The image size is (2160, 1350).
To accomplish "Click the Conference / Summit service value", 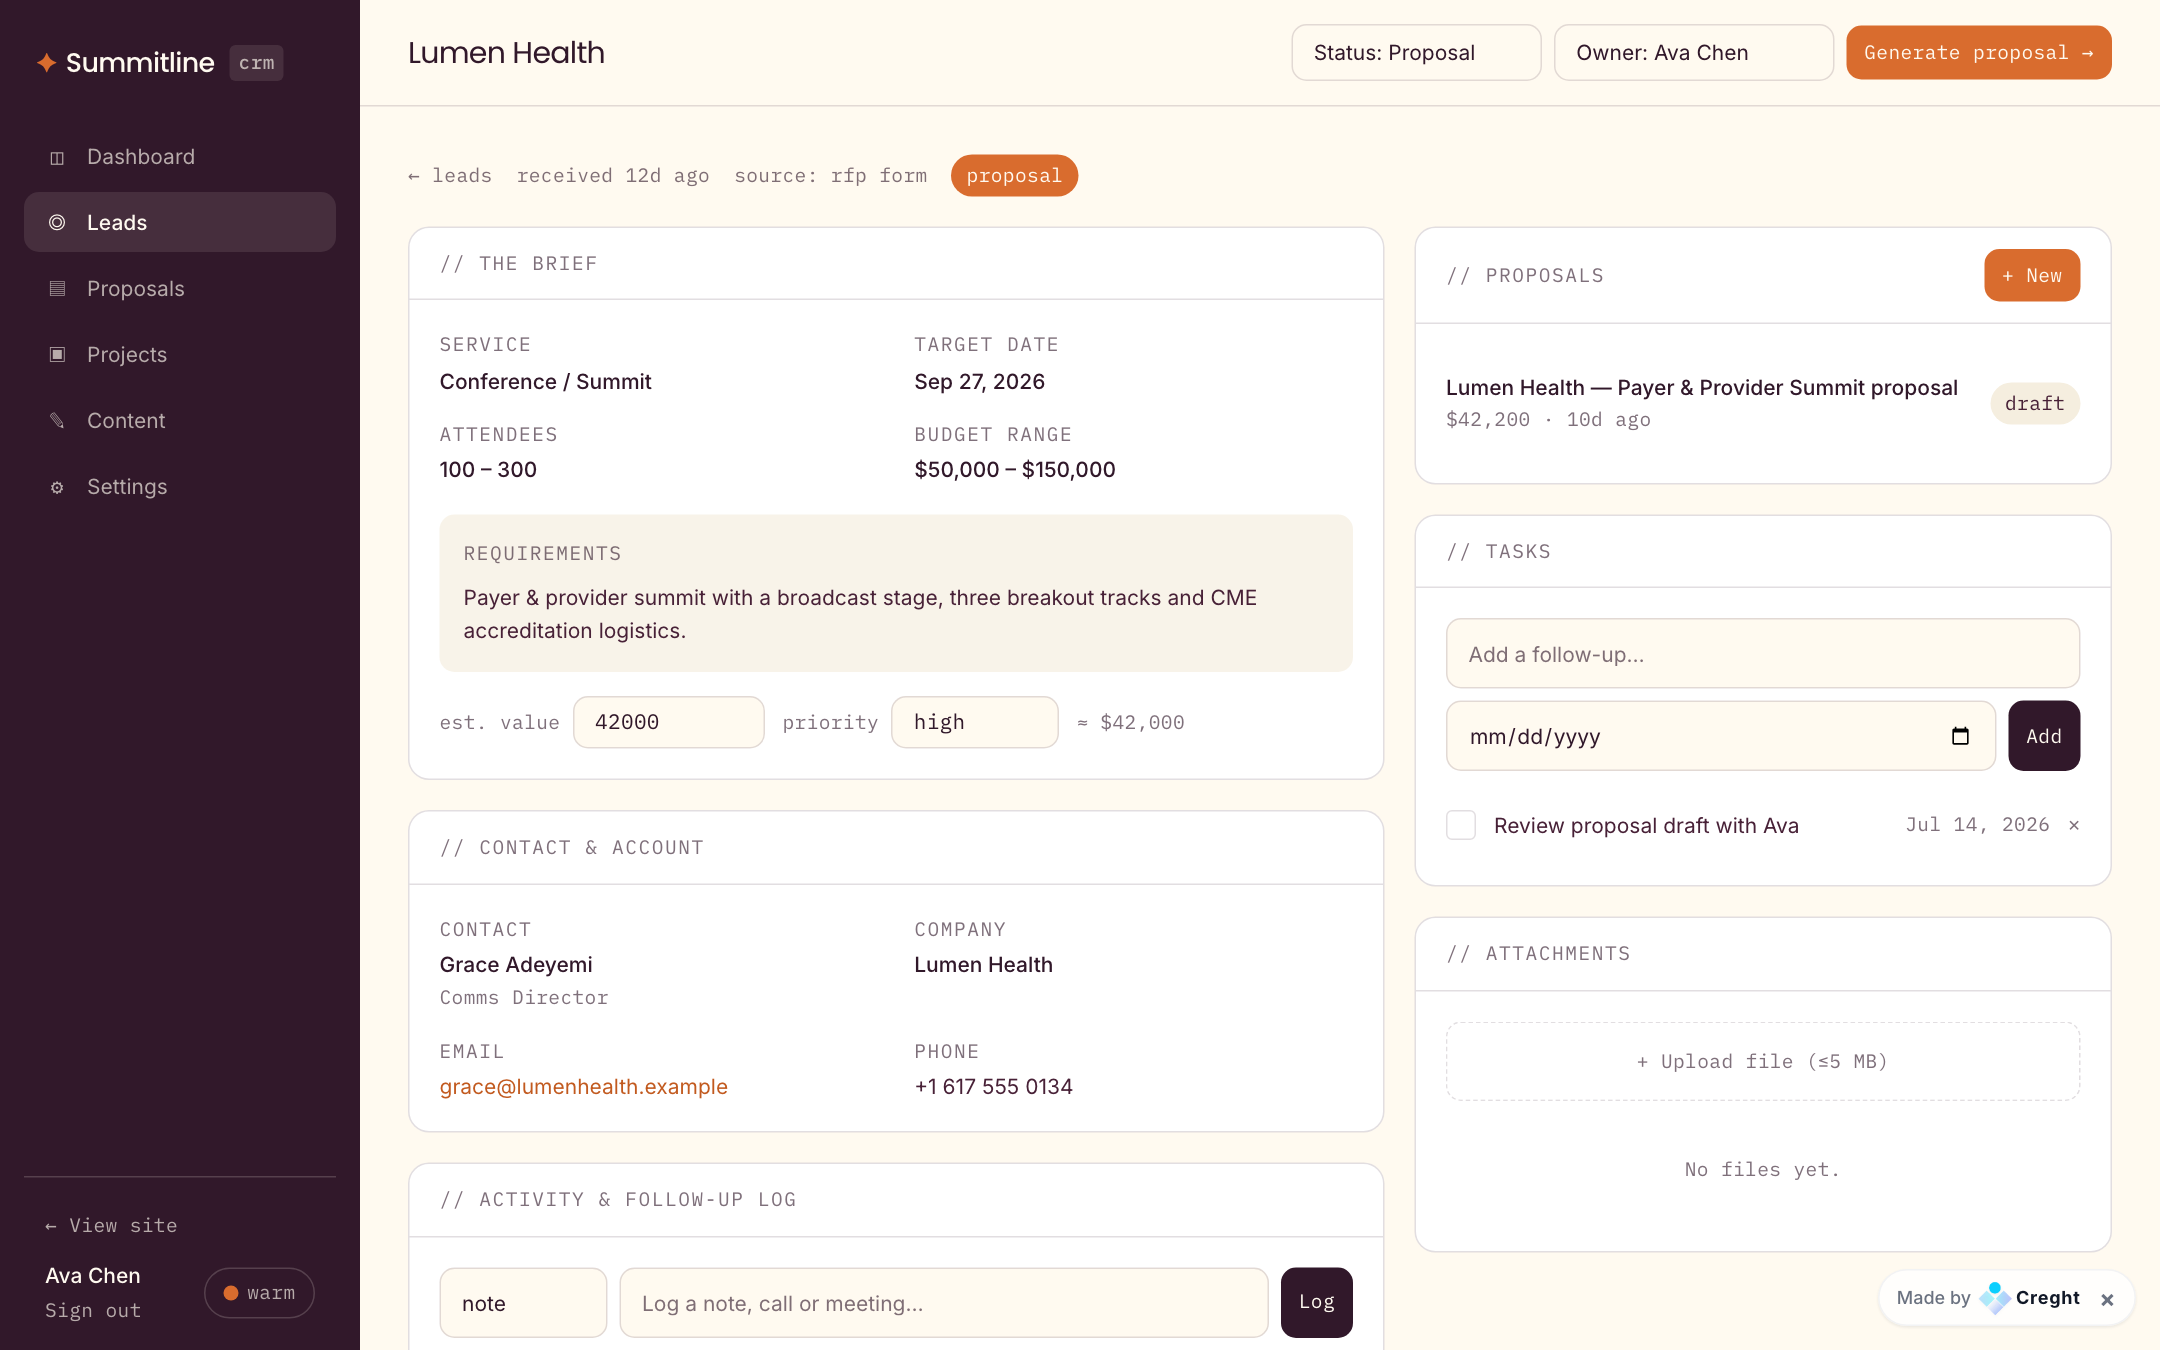I will (x=545, y=382).
